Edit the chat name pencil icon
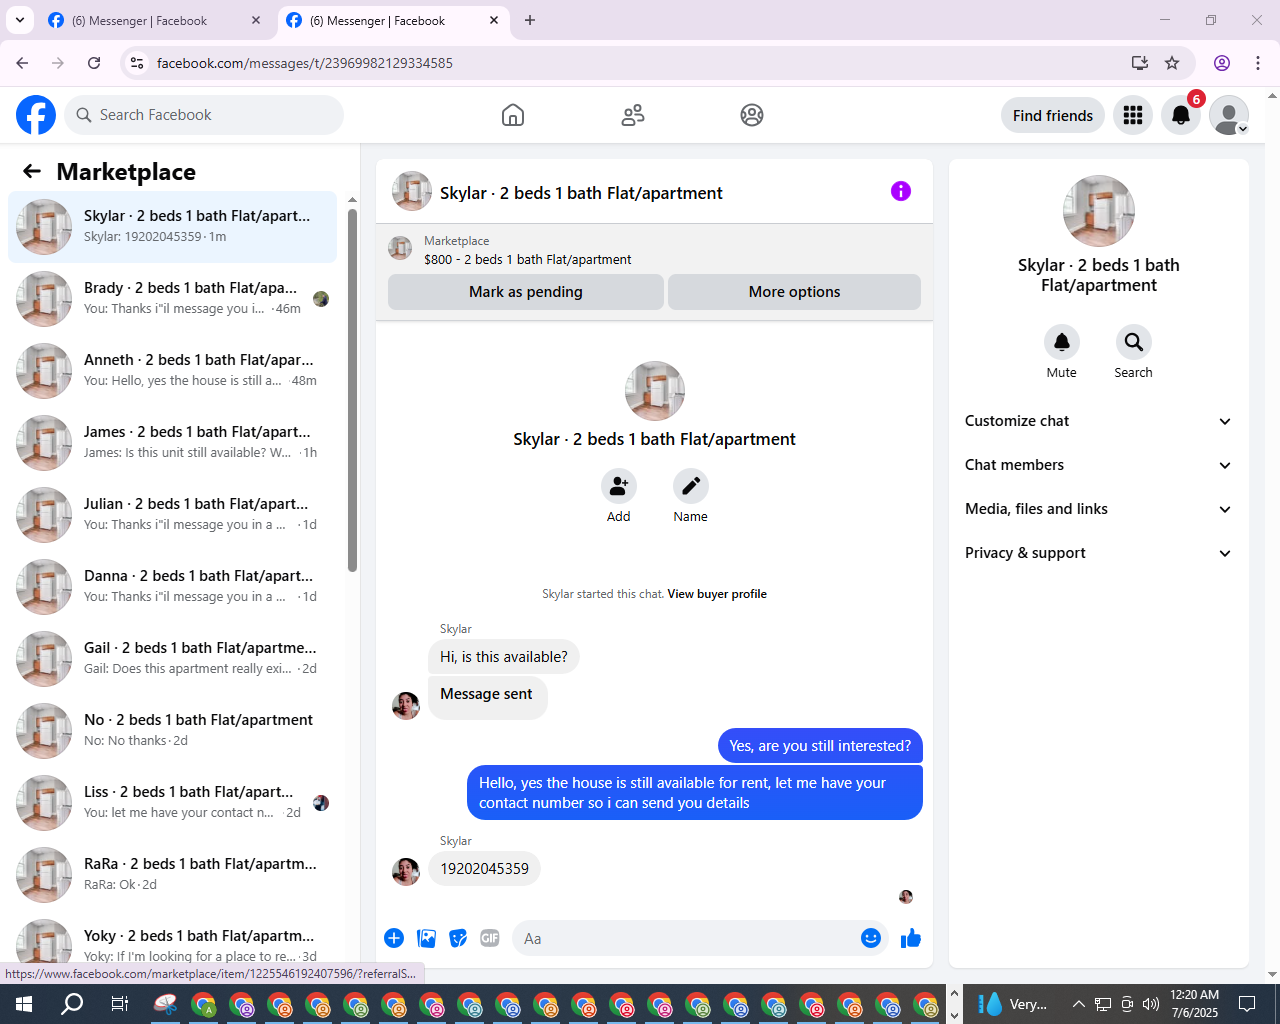The image size is (1280, 1024). click(x=691, y=486)
